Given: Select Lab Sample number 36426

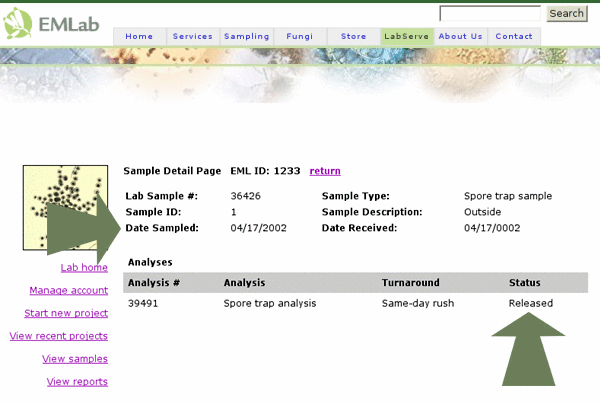Looking at the screenshot, I should pos(245,196).
